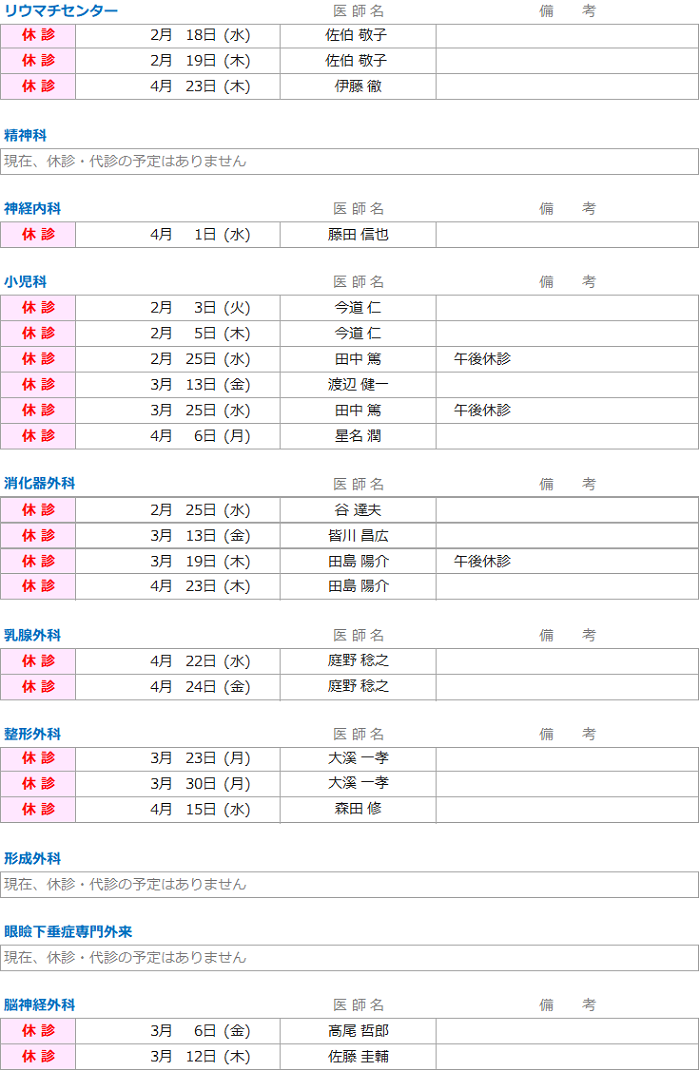Click 午後休診 note in 田島 陽介 row
The width and height of the screenshot is (700, 1071).
(482, 561)
